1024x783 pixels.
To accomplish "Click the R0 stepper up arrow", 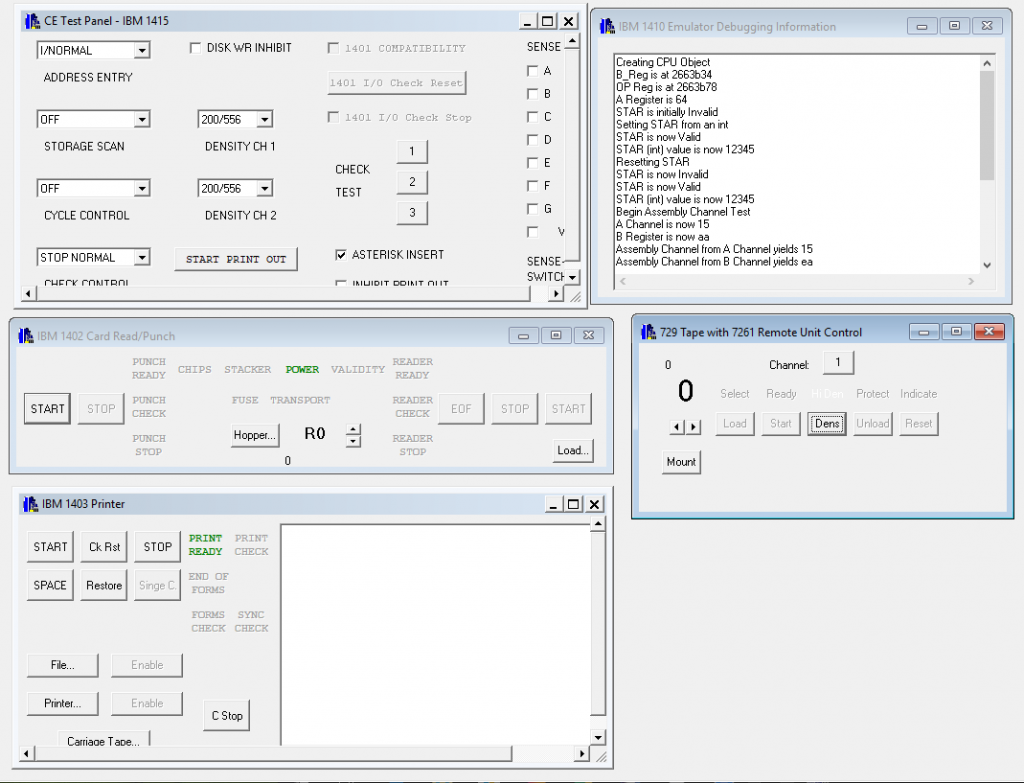I will [353, 430].
